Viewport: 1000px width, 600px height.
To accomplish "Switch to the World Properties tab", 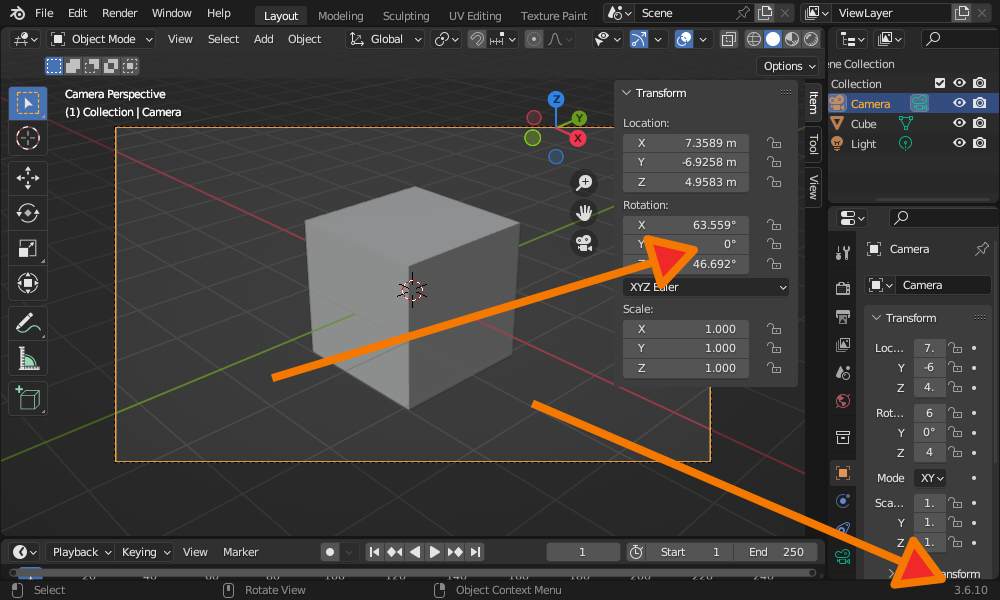I will click(843, 399).
